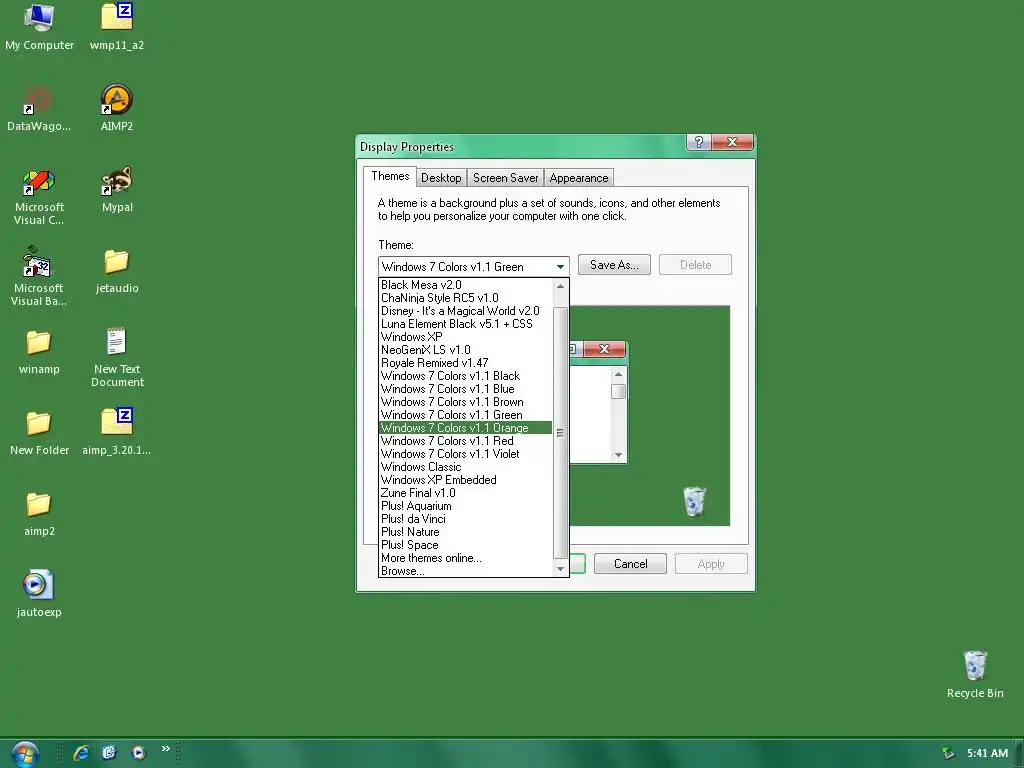
Task: Launch Internet Explorer from quick launch
Action: click(x=81, y=753)
